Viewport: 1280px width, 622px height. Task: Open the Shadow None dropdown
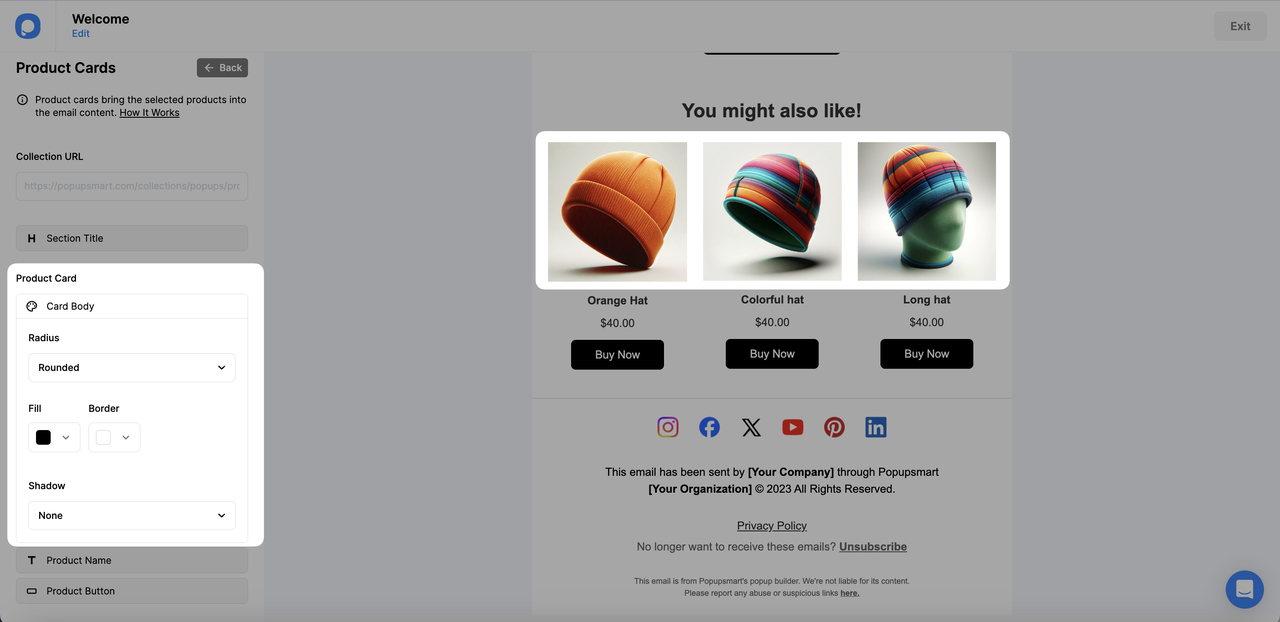[x=132, y=515]
